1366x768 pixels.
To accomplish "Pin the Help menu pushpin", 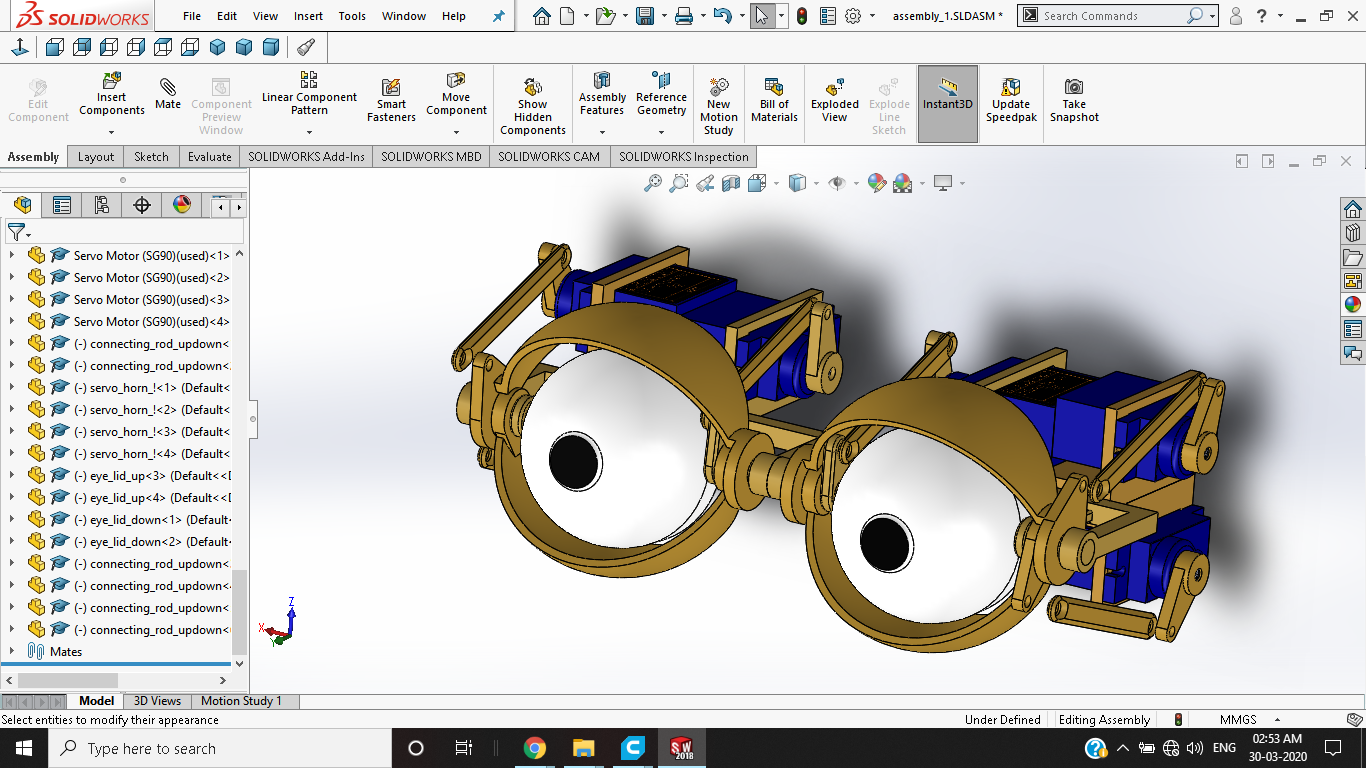I will [498, 16].
